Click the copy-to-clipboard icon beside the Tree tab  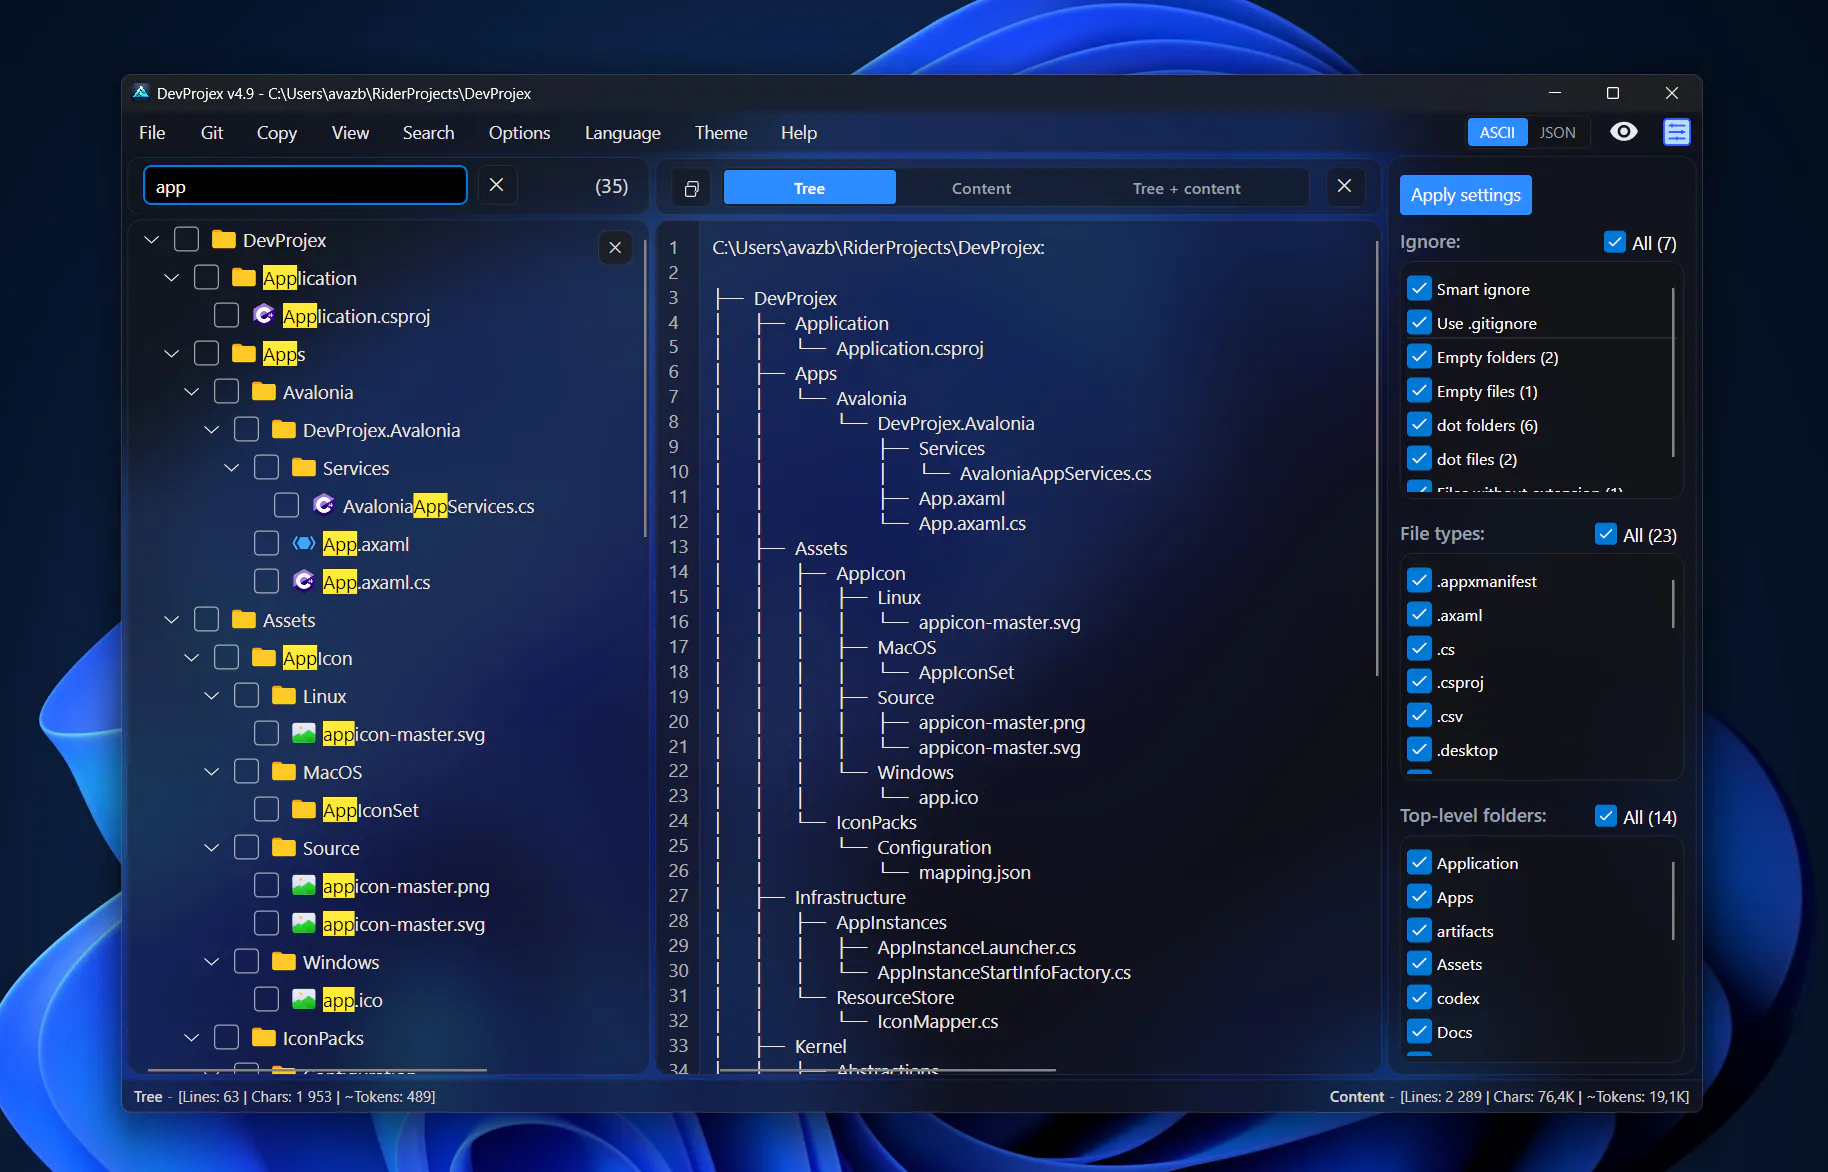(x=691, y=188)
